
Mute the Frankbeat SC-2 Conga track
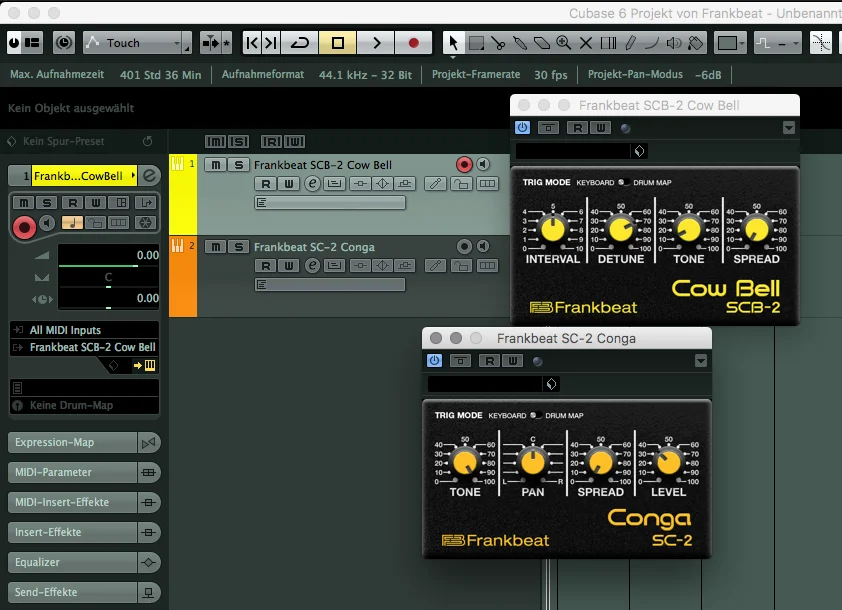pos(216,247)
